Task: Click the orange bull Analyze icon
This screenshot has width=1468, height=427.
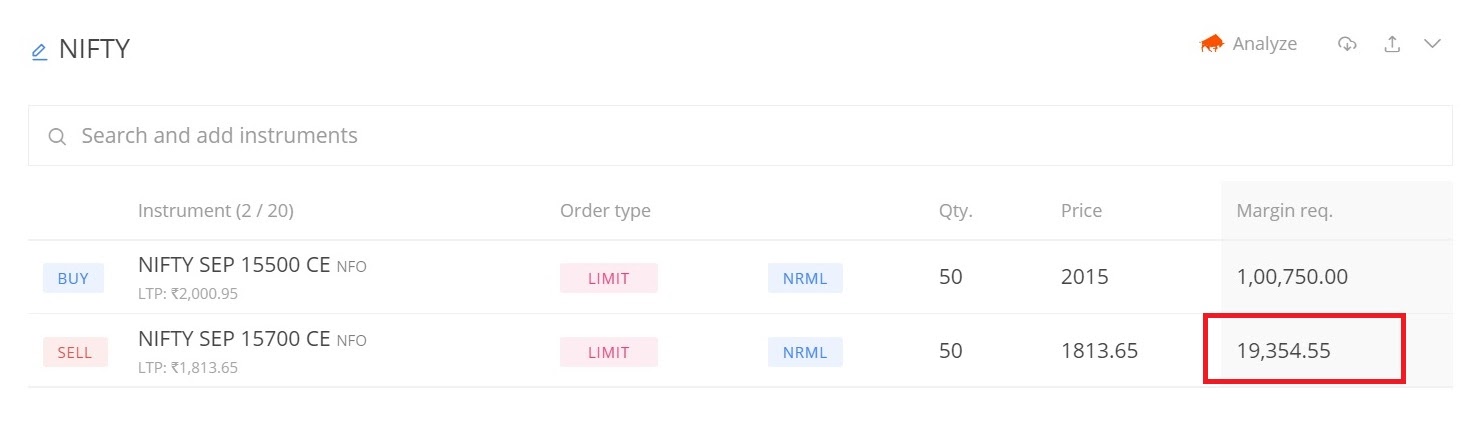Action: click(x=1212, y=44)
